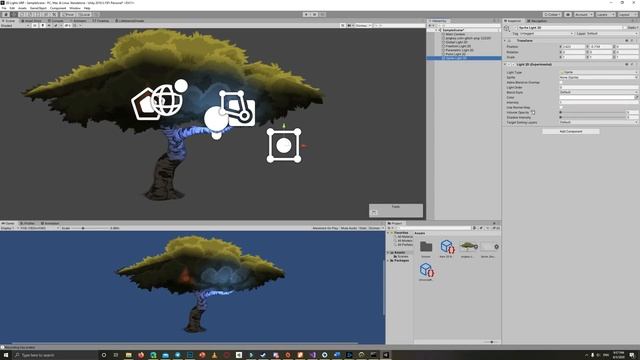Open the Account dropdown

583,14
